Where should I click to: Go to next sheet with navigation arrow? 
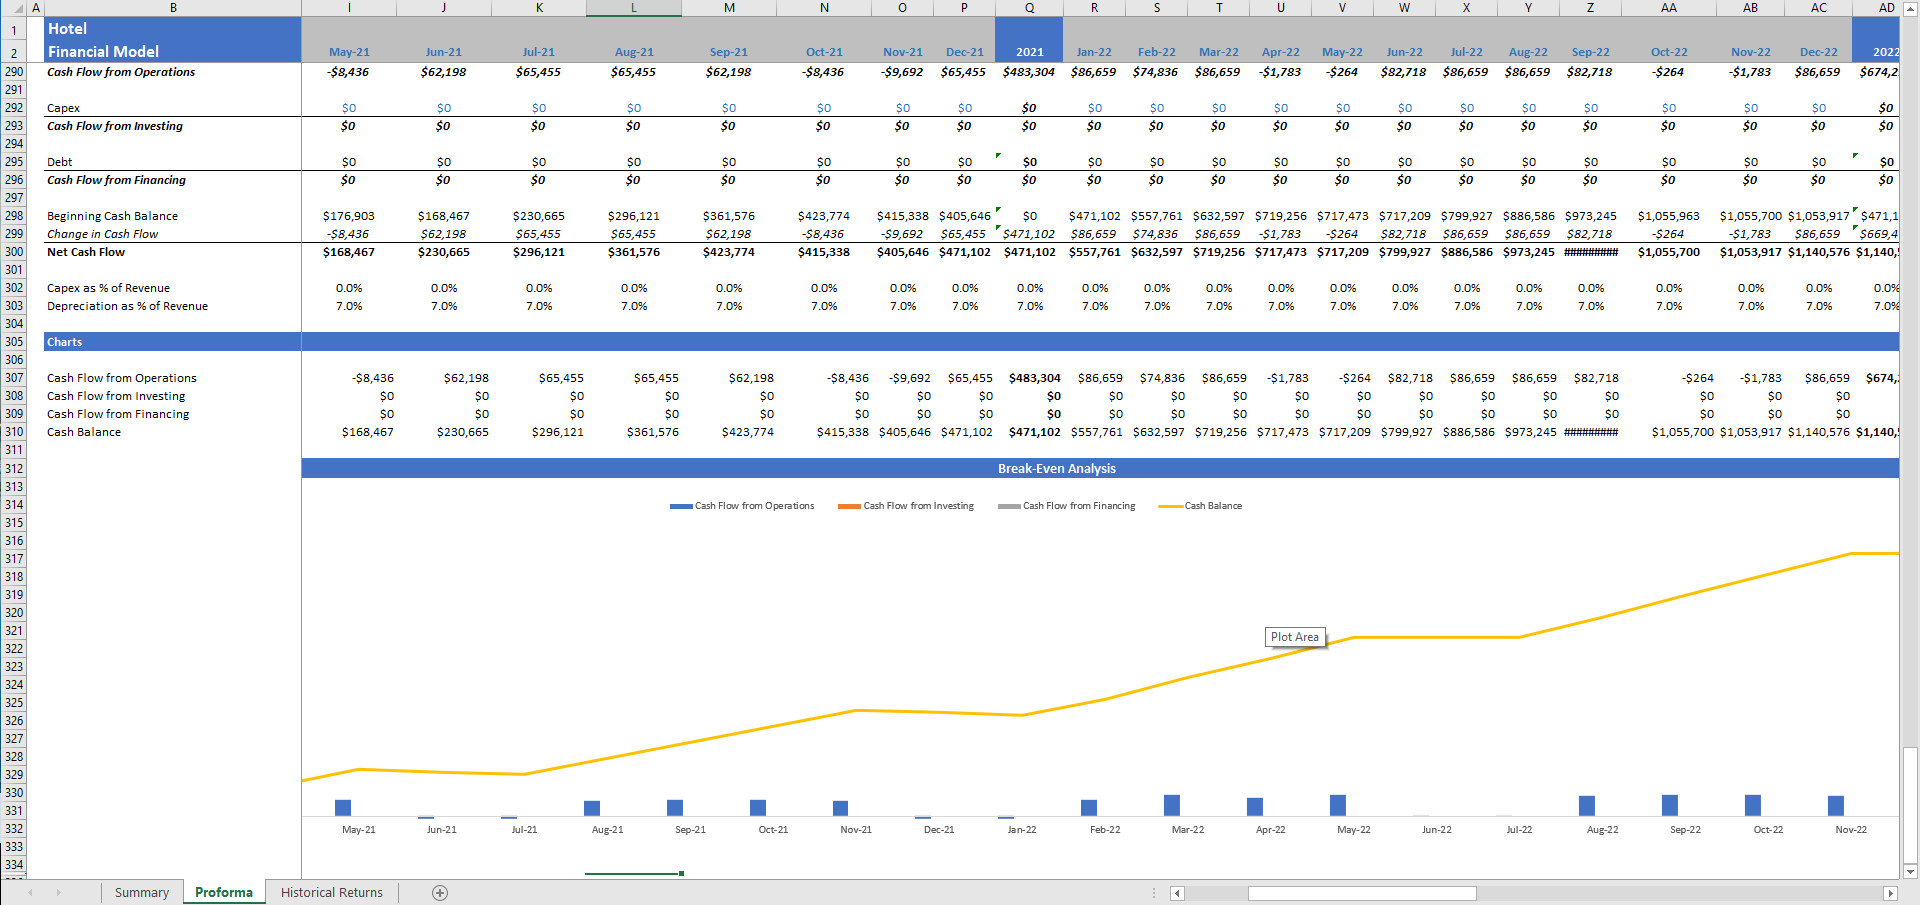pyautogui.click(x=59, y=892)
